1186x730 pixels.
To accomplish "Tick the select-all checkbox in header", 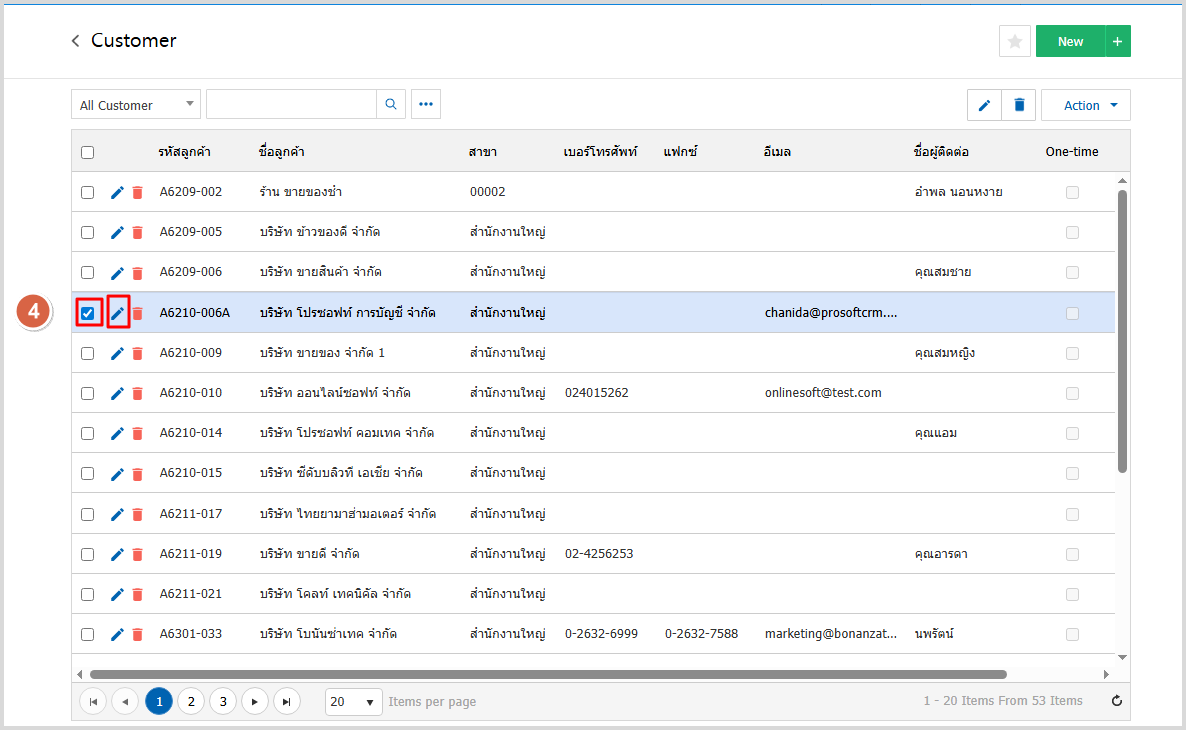I will (88, 152).
